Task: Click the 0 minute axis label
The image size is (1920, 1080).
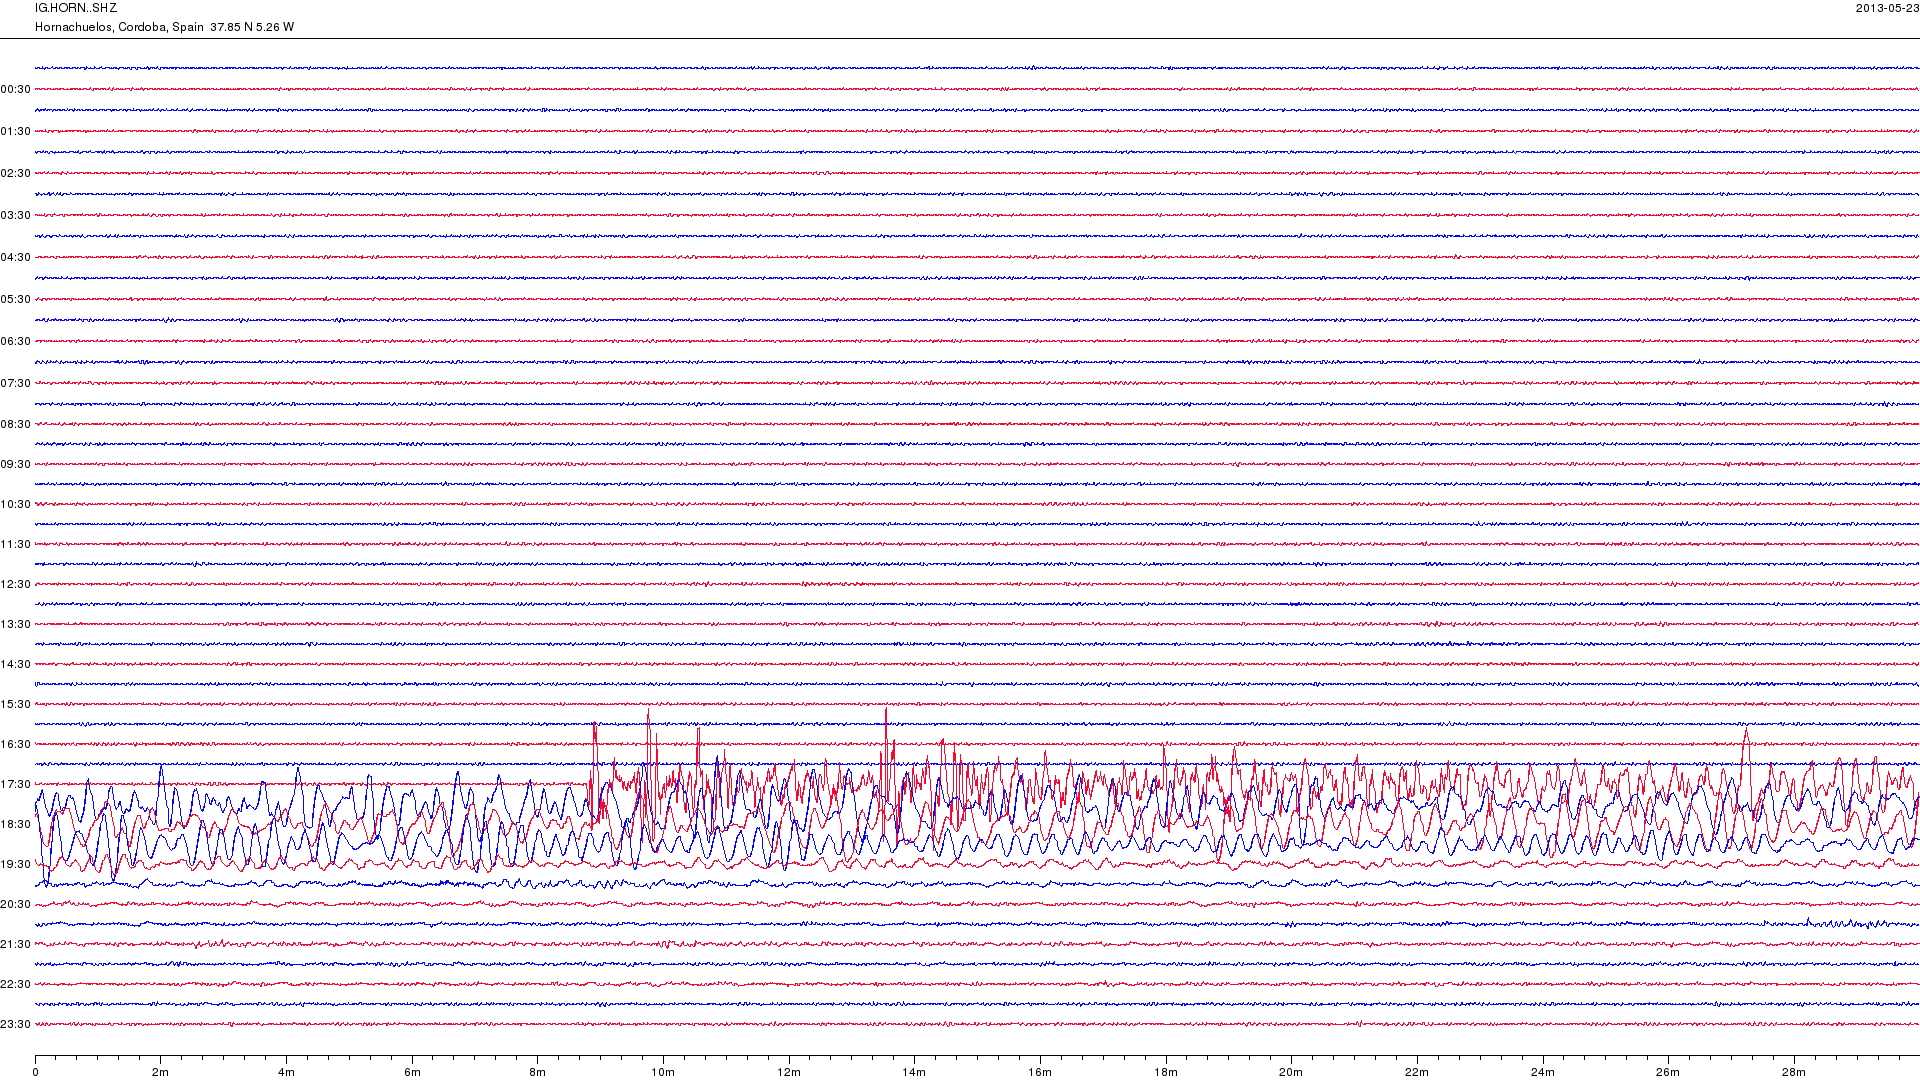Action: pos(35,1072)
